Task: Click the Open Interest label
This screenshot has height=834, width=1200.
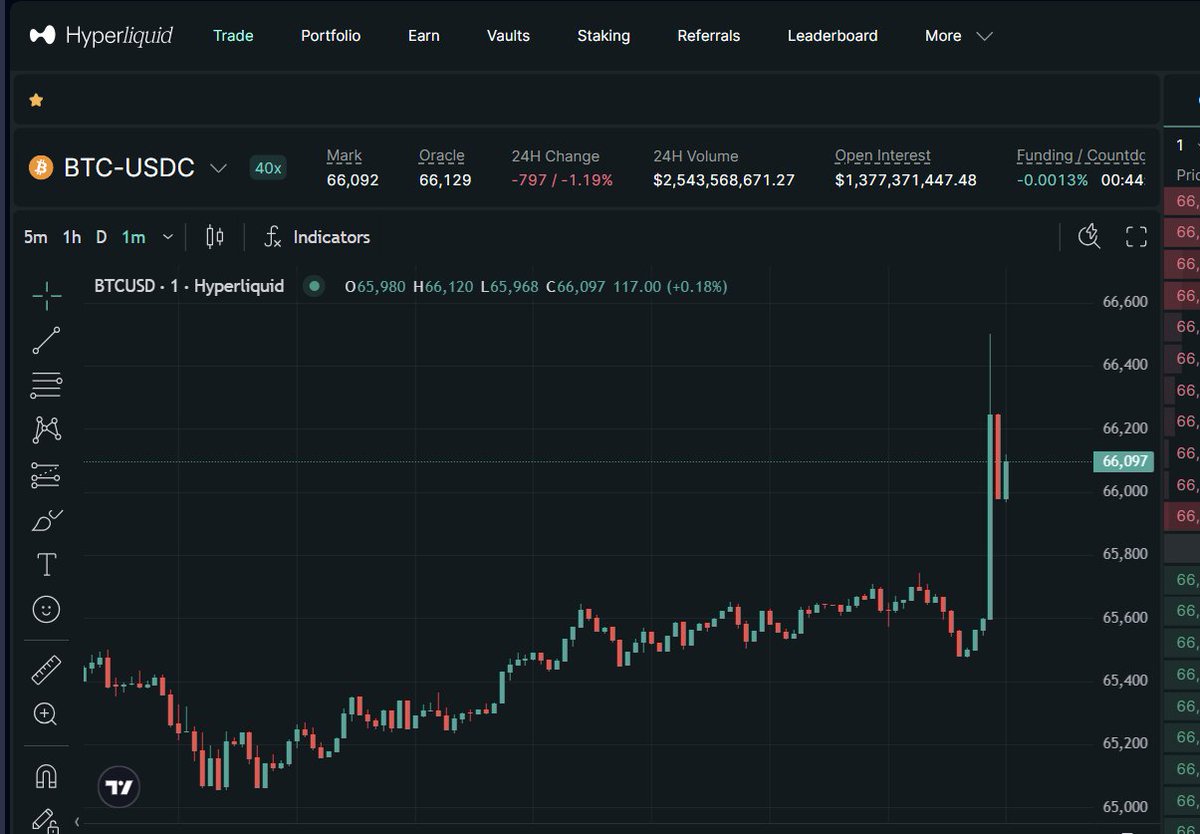Action: pos(883,156)
